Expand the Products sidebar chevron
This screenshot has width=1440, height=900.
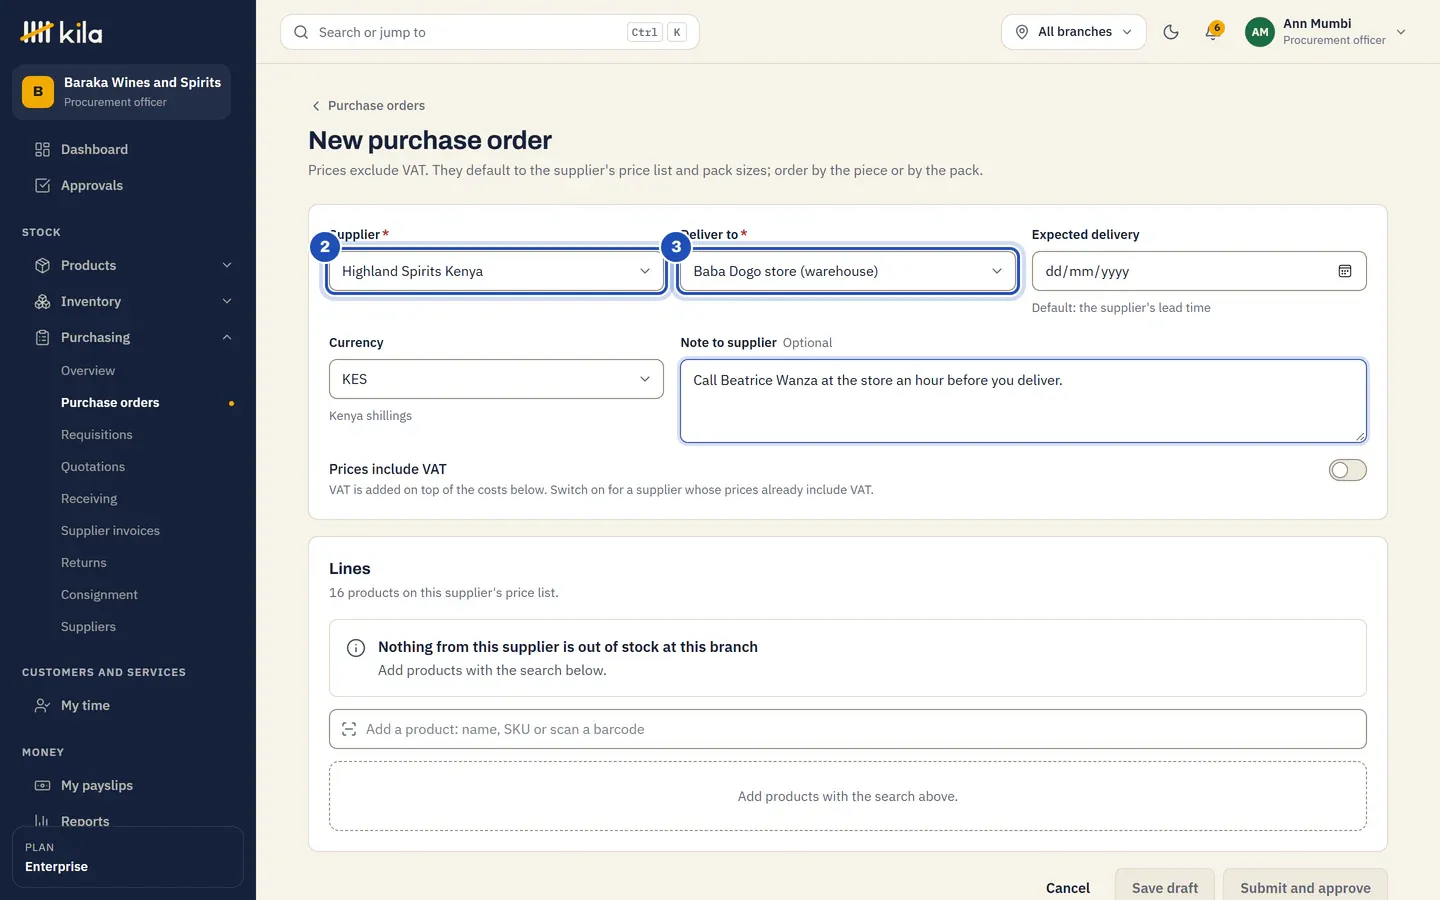[227, 265]
